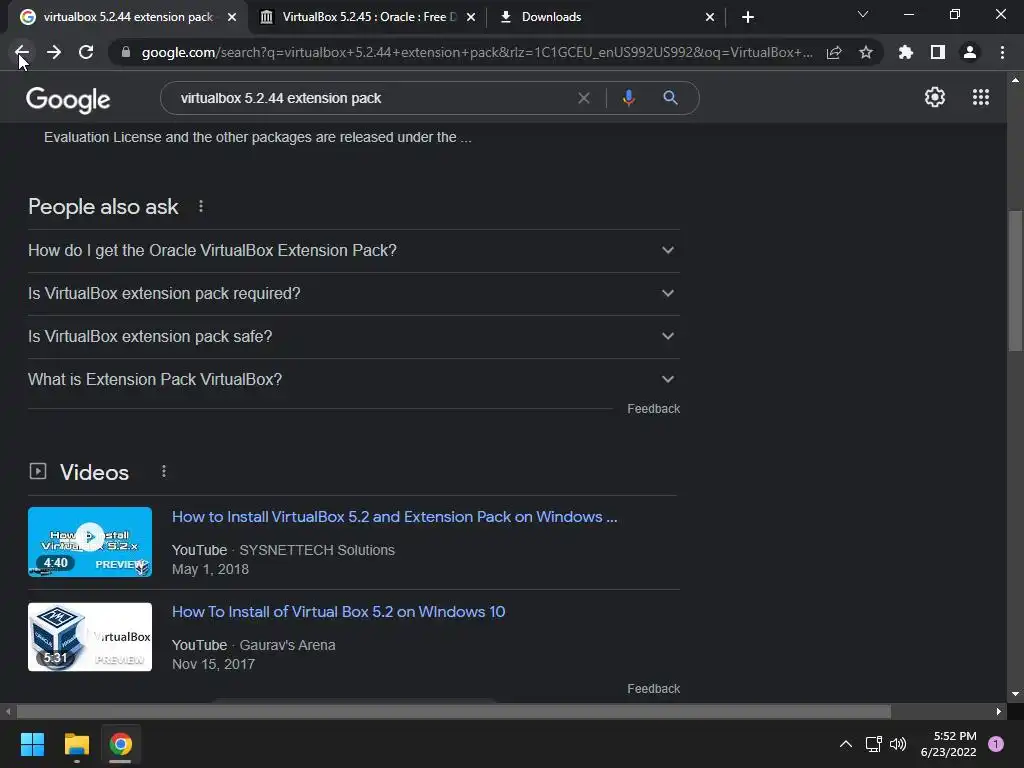
Task: Click the scroll right arrow of horizontal scrollbar
Action: 999,711
